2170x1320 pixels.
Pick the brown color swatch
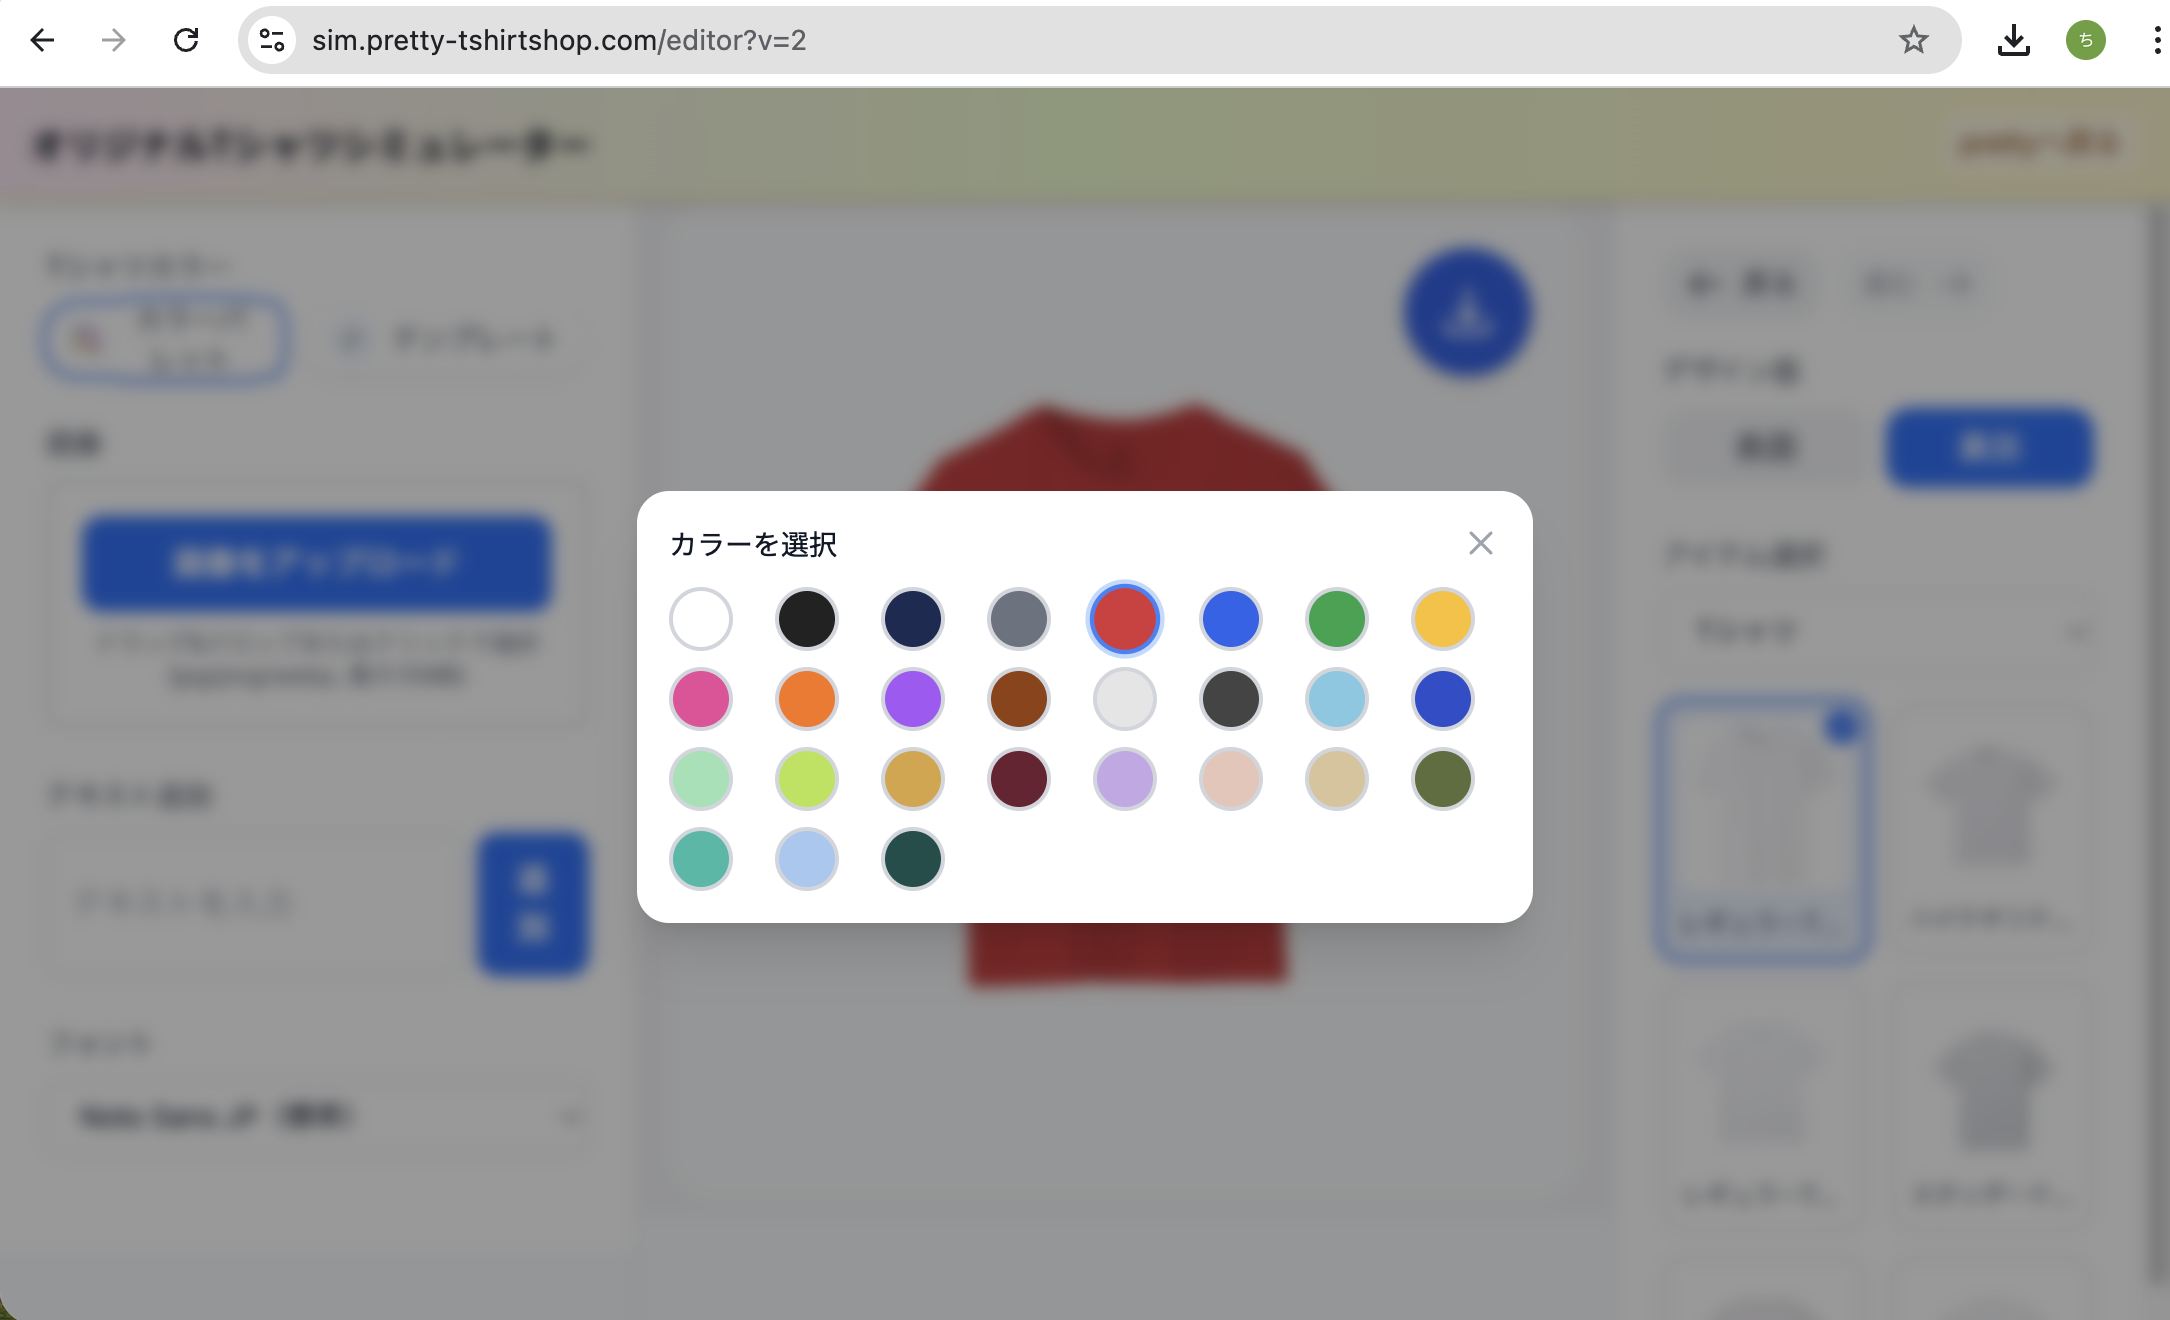point(1019,699)
